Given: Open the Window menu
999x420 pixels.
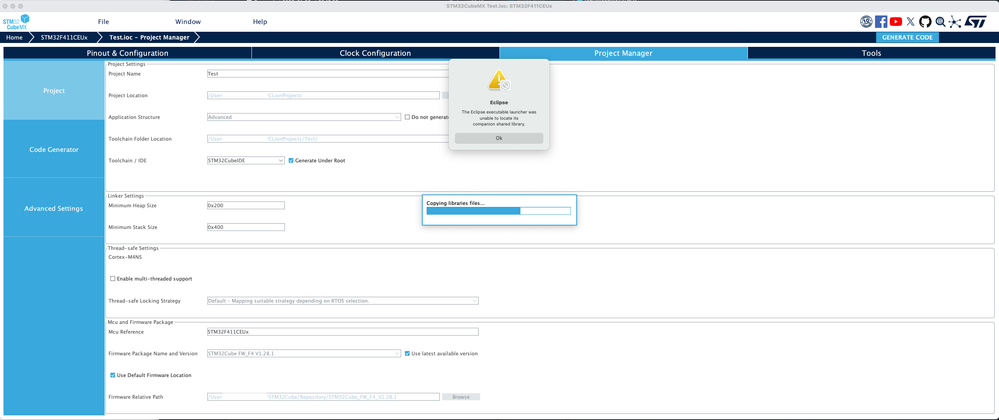Looking at the screenshot, I should 188,22.
